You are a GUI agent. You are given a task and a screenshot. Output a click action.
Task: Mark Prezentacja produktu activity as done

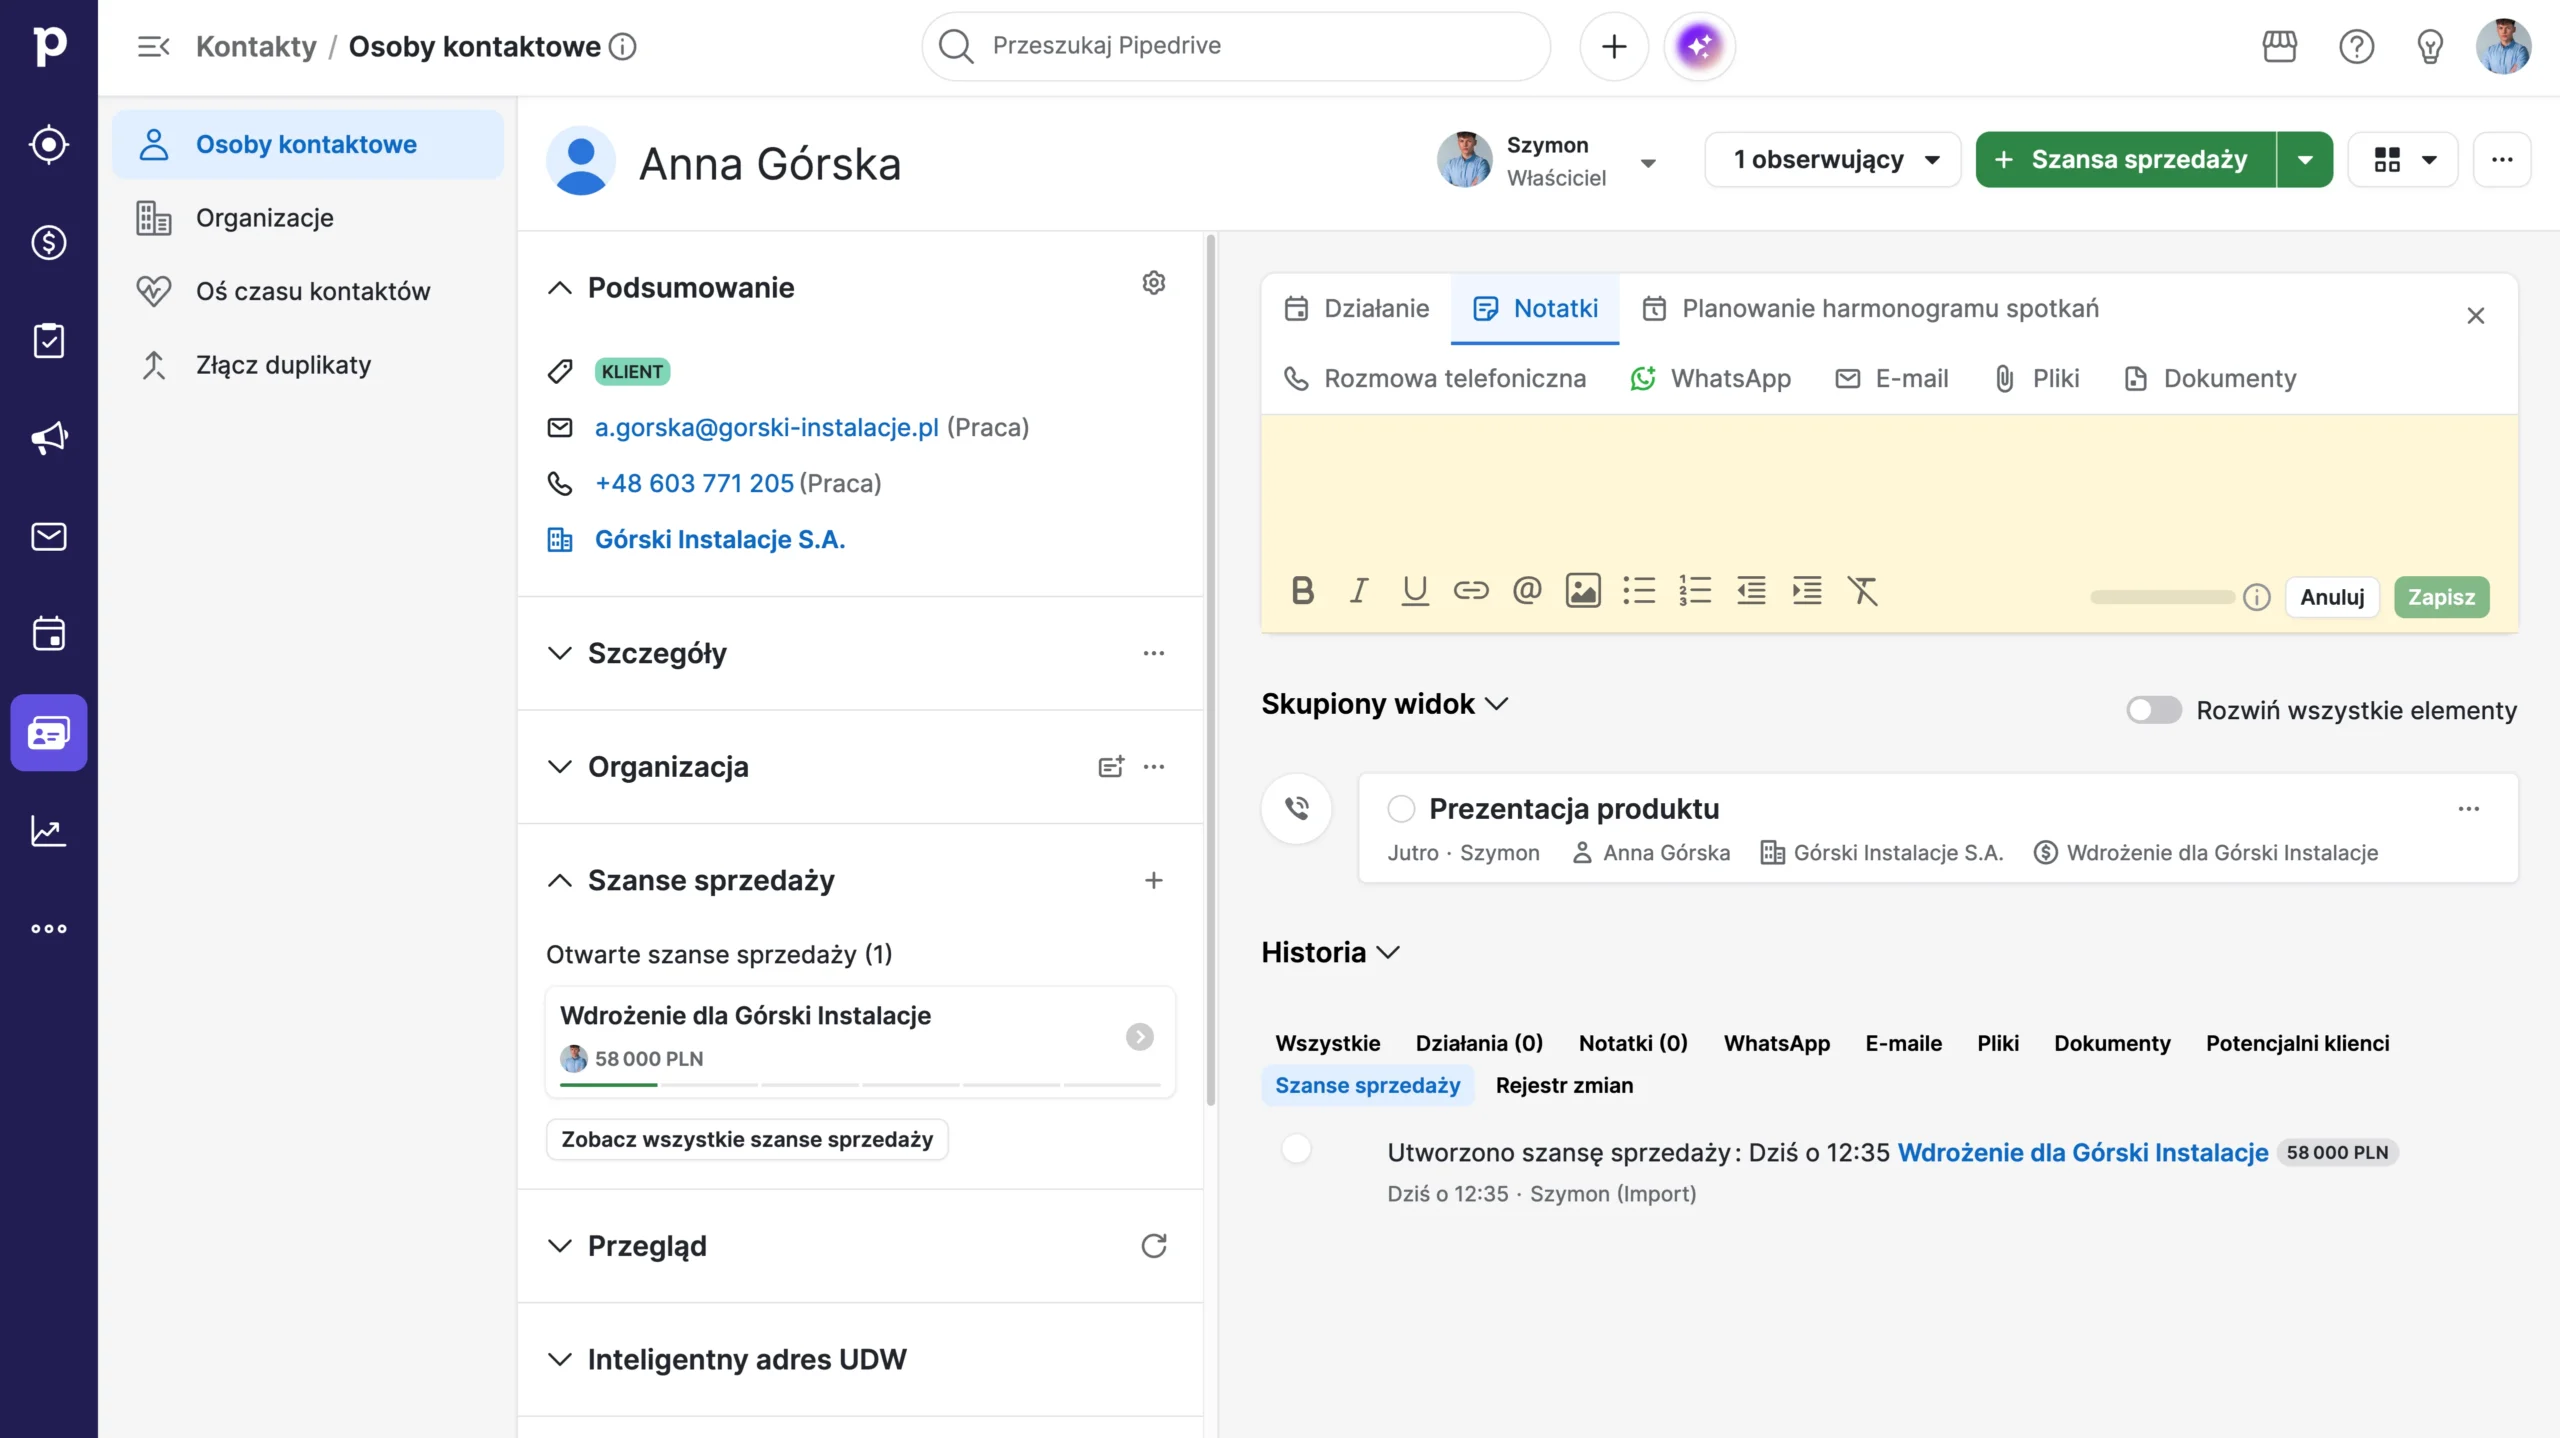(x=1401, y=808)
